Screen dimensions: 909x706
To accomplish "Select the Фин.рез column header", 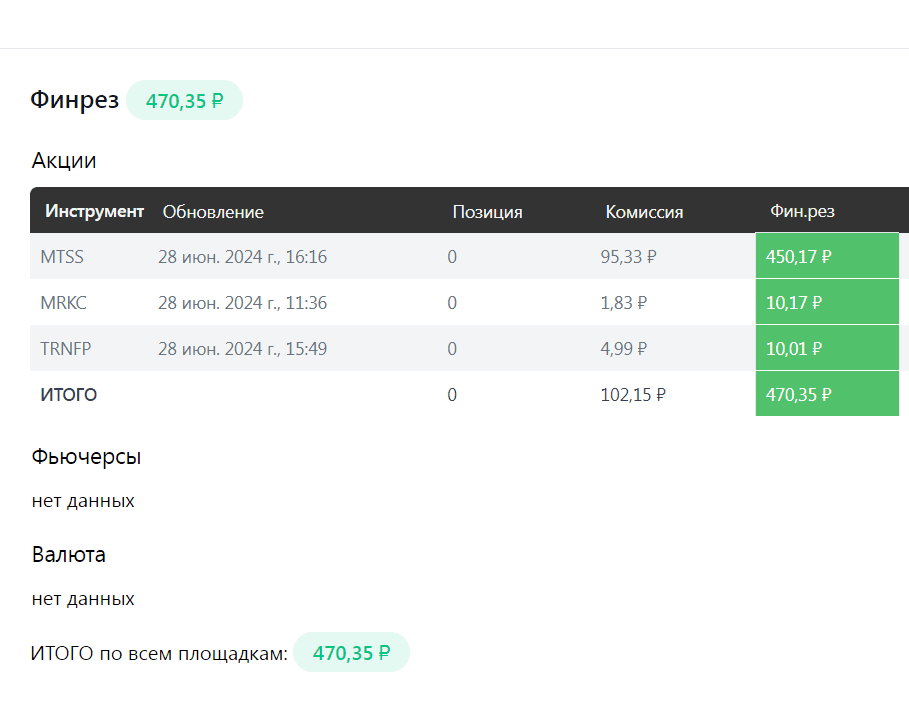I will [802, 211].
